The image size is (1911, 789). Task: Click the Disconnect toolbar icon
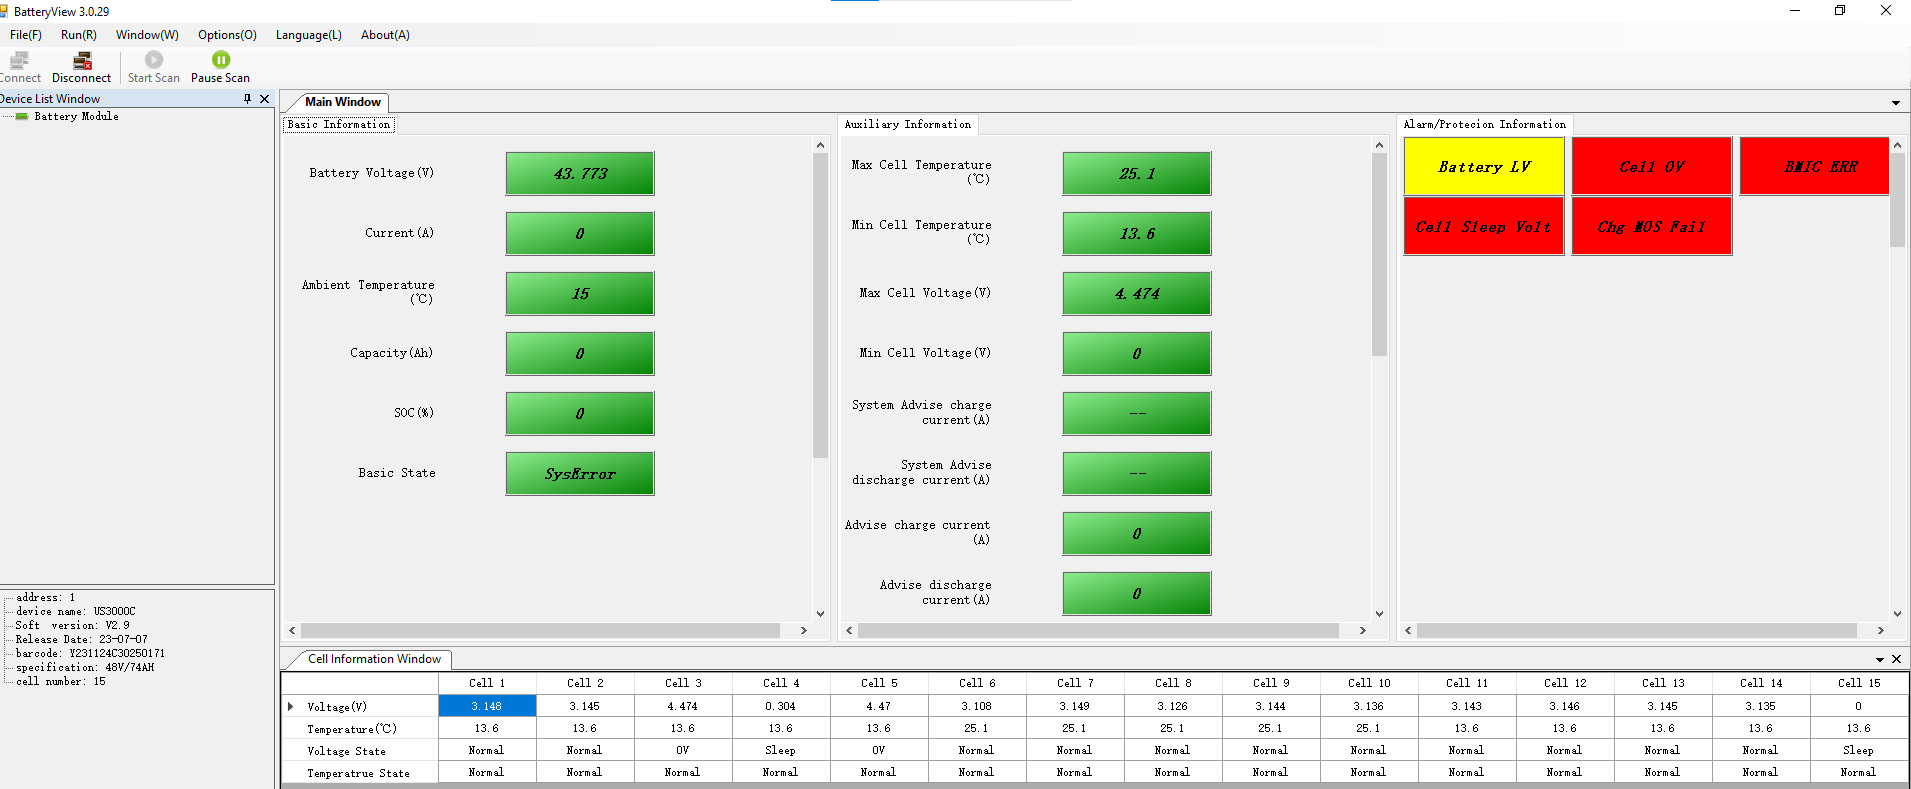82,62
